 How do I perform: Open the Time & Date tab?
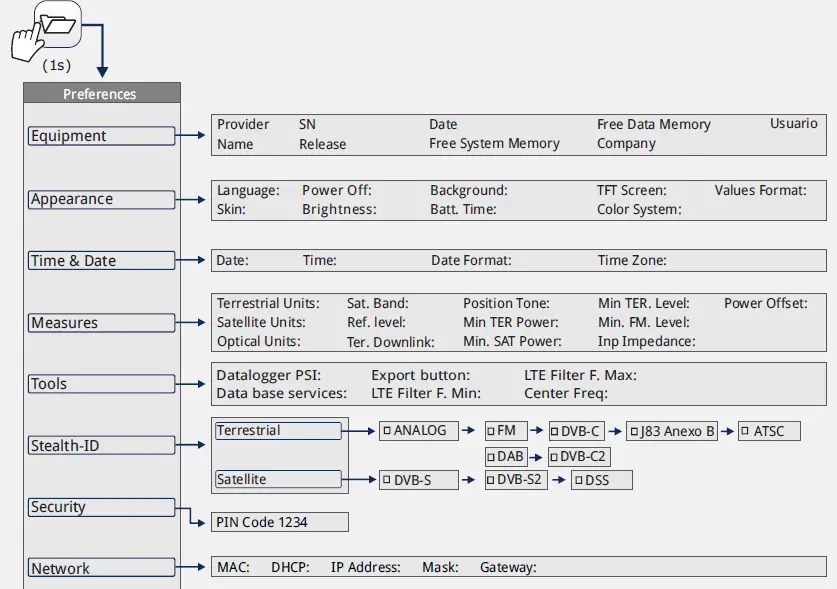[x=101, y=261]
